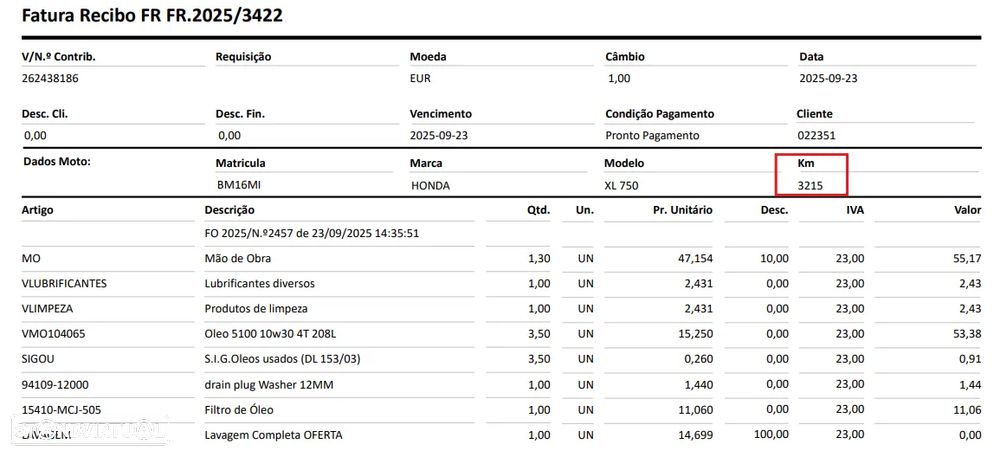This screenshot has width=1000, height=456.
Task: Click the Marca value HONDA
Action: [x=430, y=185]
